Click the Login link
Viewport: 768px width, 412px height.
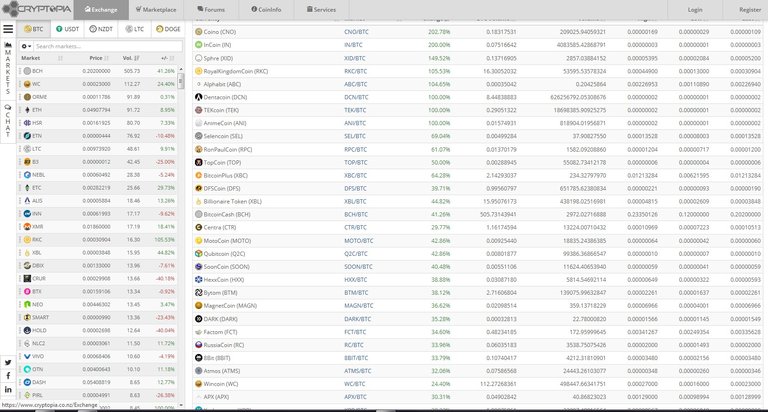point(695,9)
